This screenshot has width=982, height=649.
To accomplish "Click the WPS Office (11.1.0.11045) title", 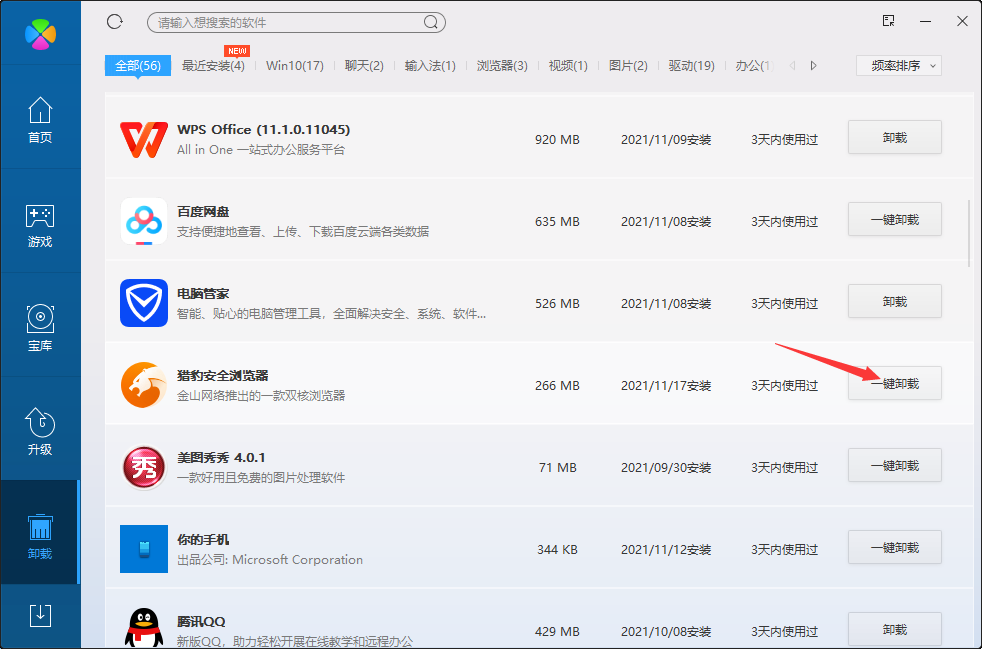I will coord(264,130).
